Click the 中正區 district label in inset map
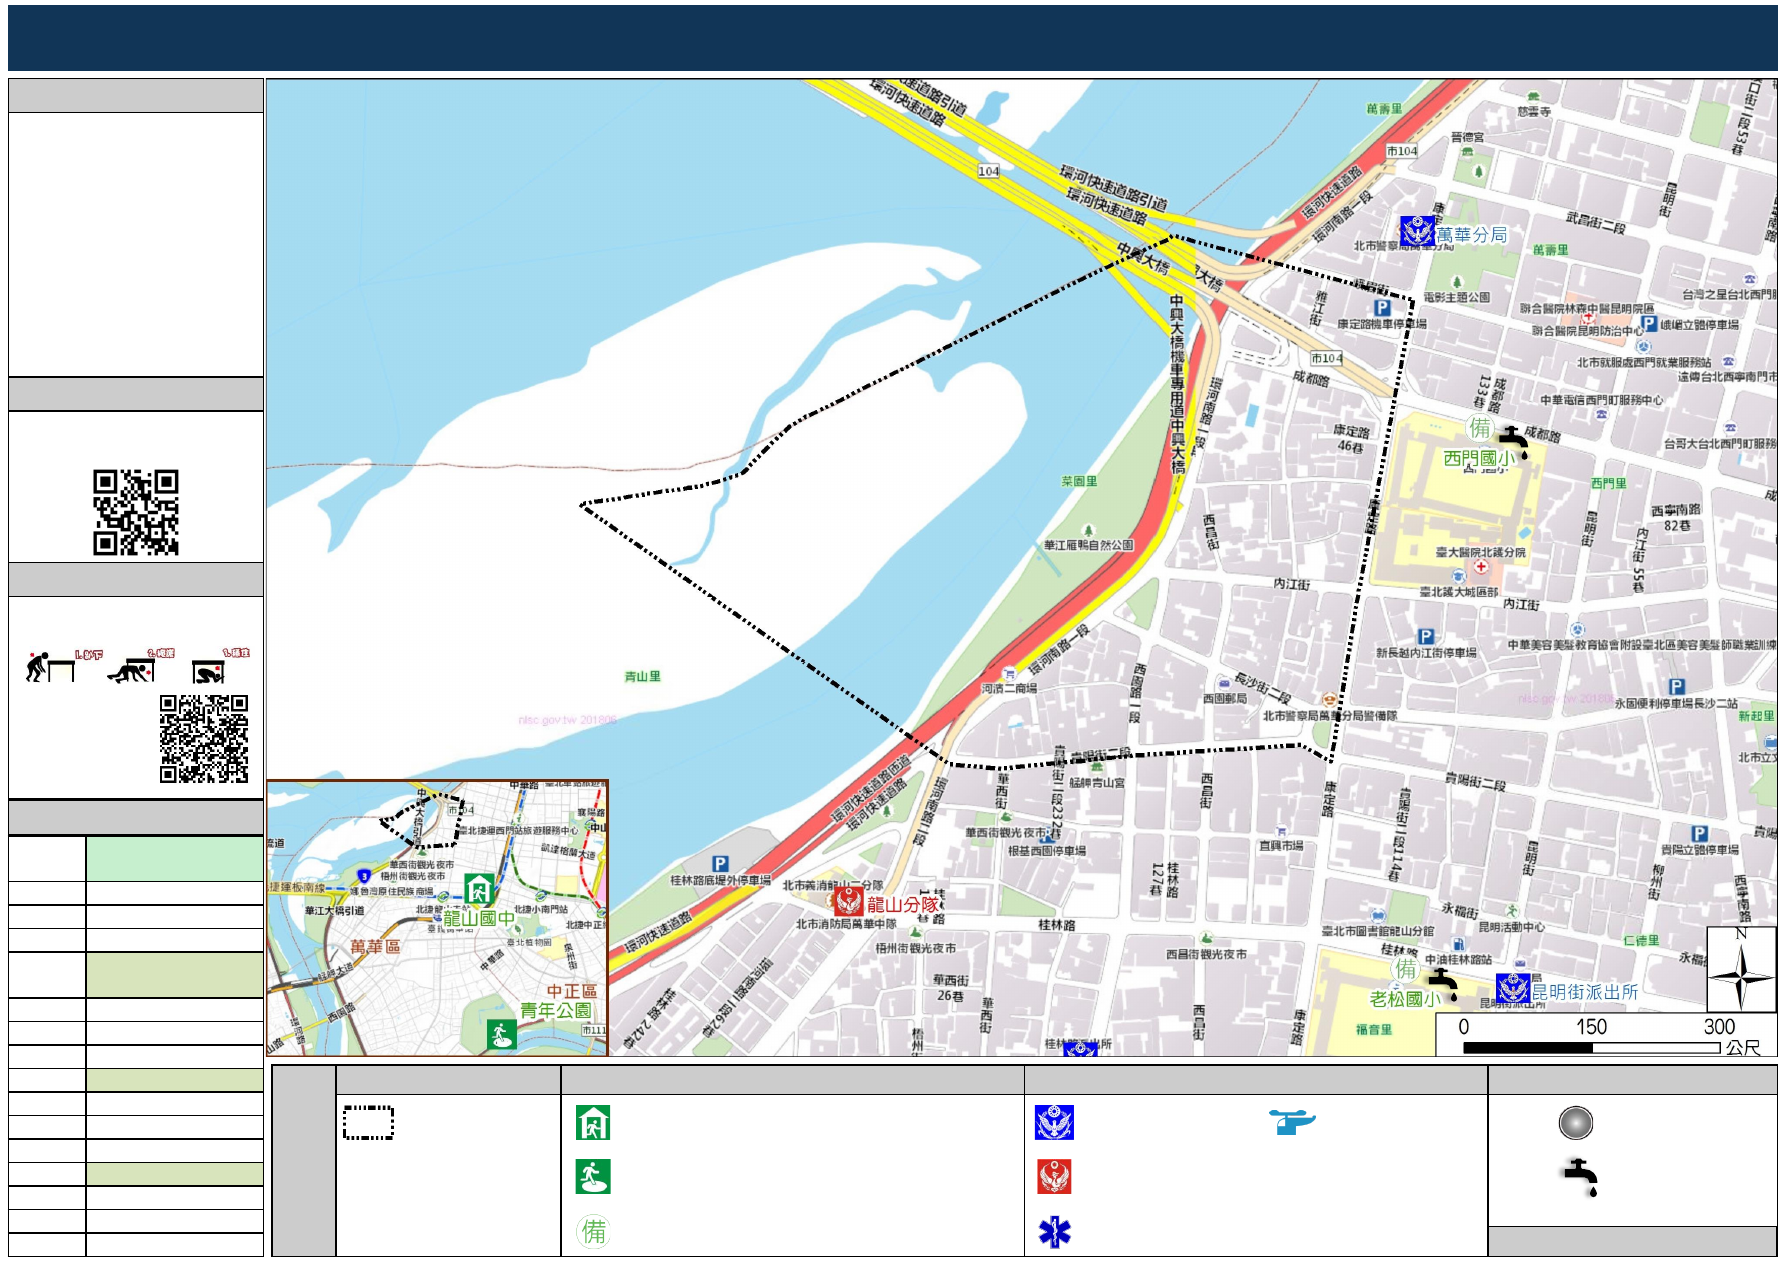Screen dimensions: 1786x1263 point(571,991)
